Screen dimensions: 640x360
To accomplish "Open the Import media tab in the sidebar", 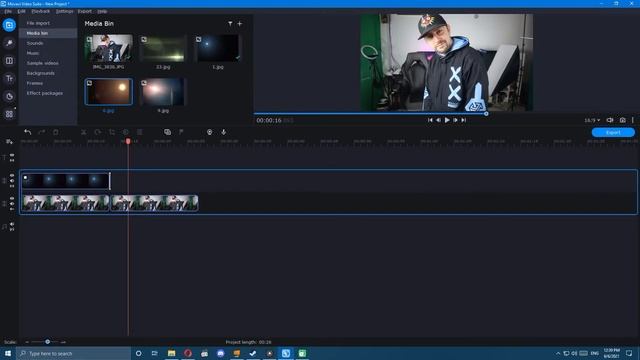I will (x=9, y=25).
